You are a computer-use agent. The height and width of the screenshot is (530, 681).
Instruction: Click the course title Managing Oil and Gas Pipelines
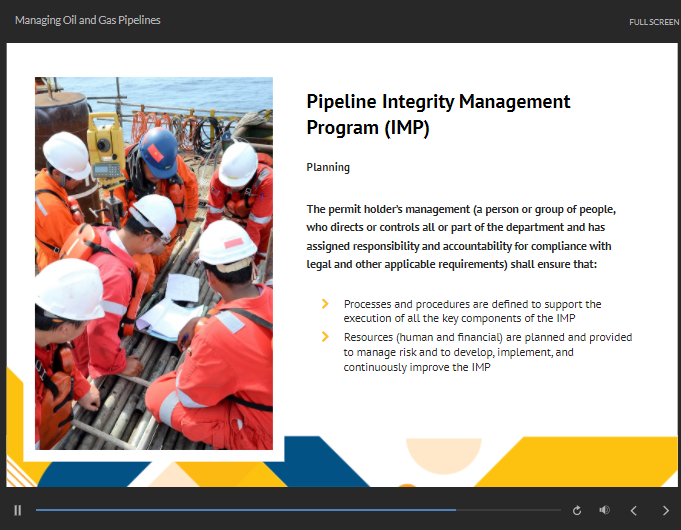pos(88,20)
